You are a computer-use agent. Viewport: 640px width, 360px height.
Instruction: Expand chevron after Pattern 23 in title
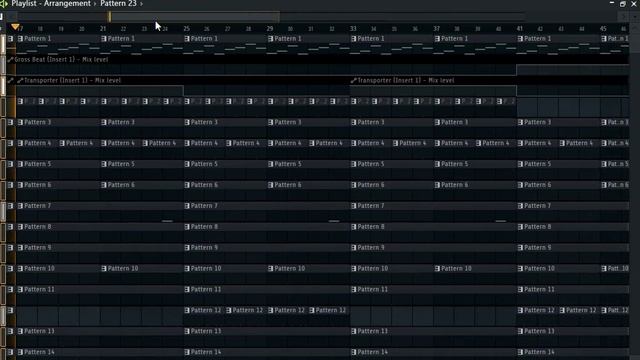(142, 4)
